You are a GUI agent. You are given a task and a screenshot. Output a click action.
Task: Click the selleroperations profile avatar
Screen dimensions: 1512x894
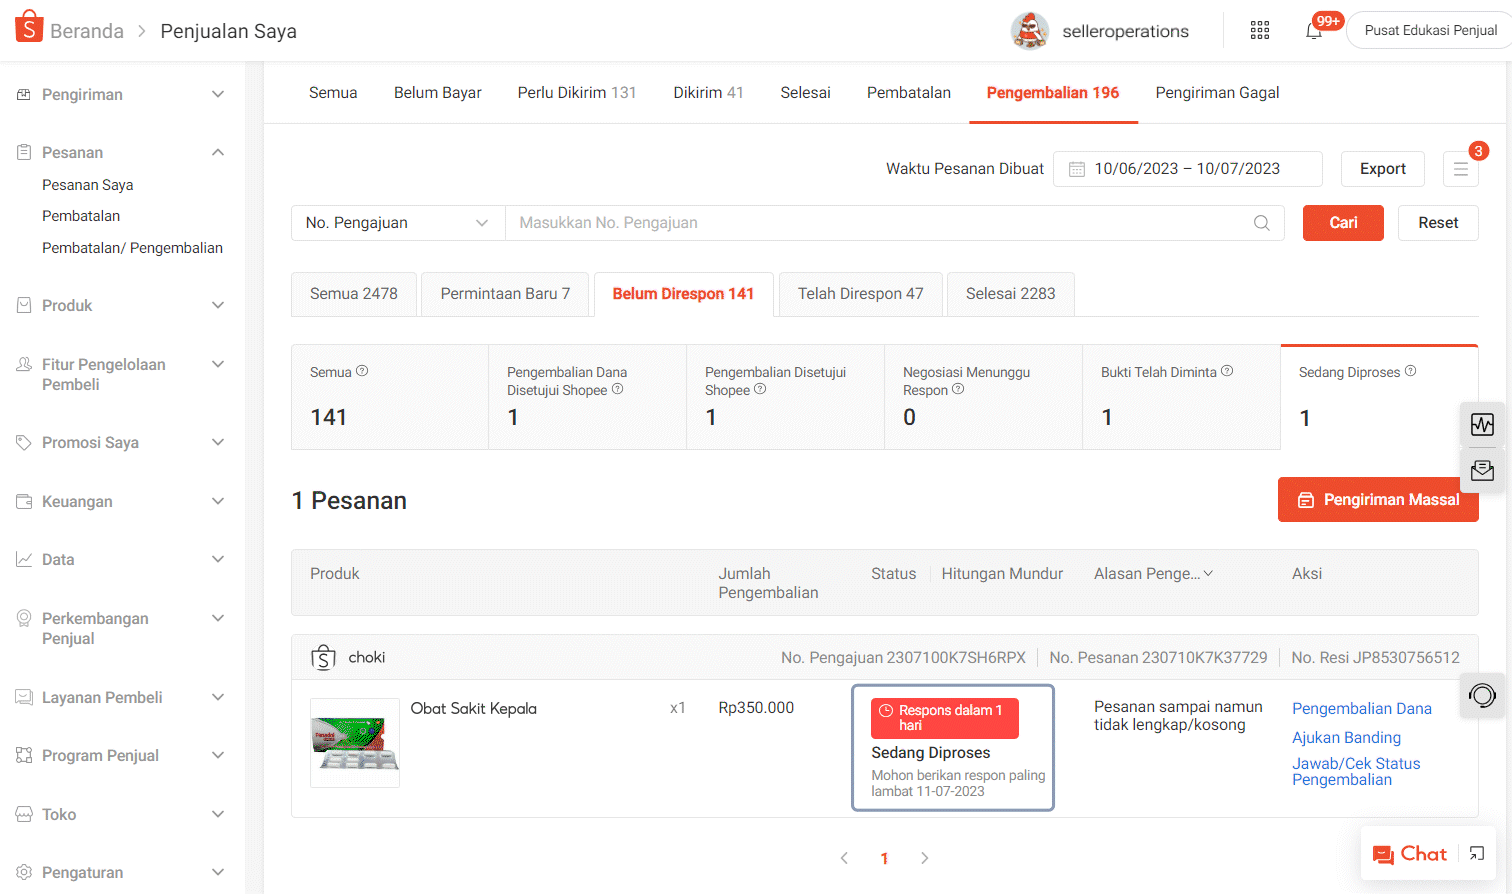[1031, 30]
